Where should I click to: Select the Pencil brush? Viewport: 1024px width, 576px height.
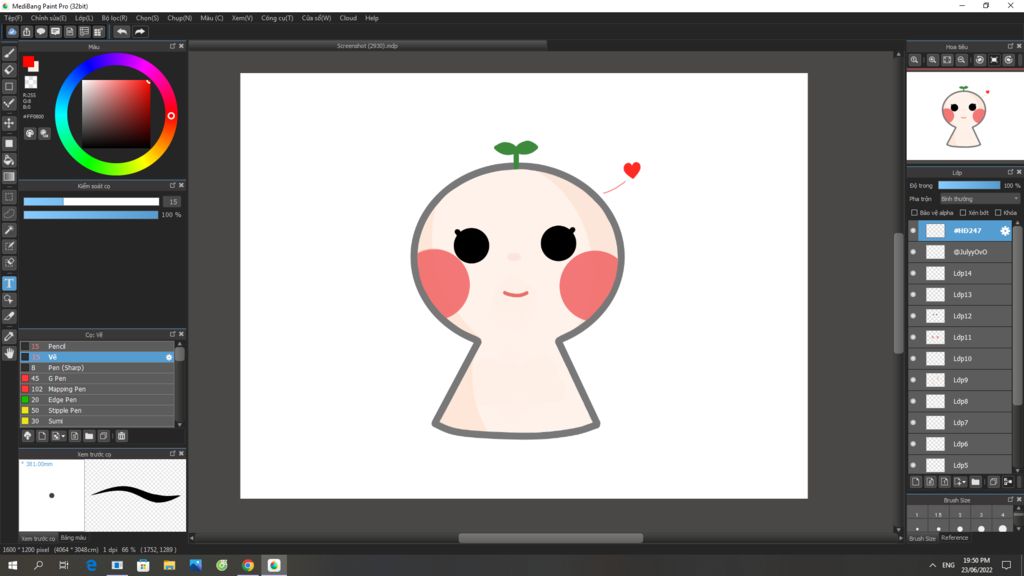(97, 346)
